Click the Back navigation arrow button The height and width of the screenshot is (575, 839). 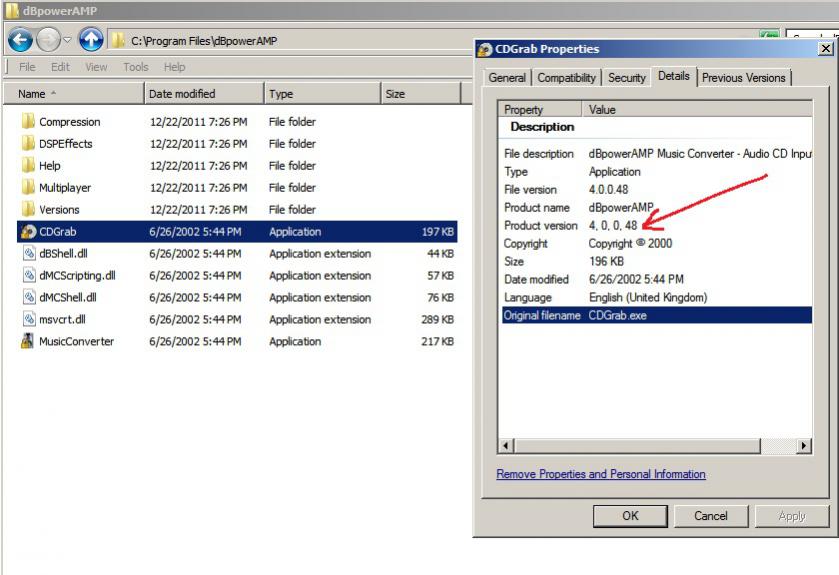coord(20,40)
